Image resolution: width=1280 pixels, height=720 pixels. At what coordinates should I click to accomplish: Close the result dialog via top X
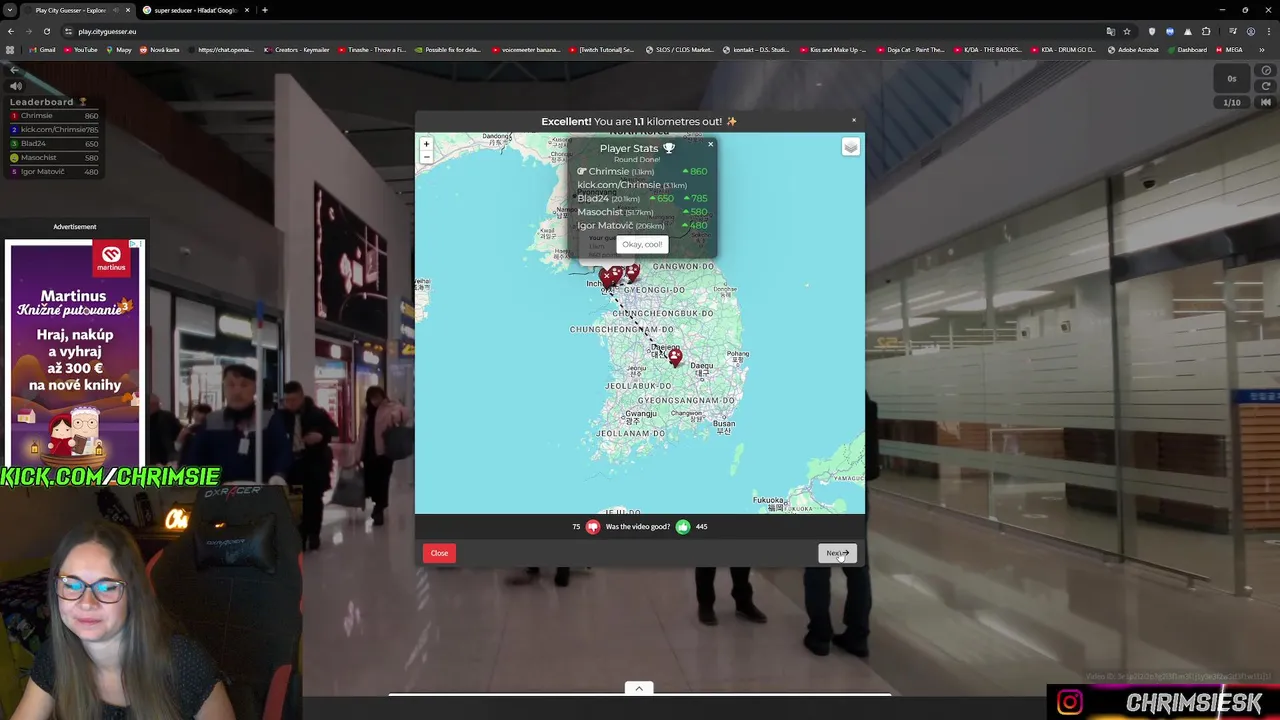click(854, 120)
